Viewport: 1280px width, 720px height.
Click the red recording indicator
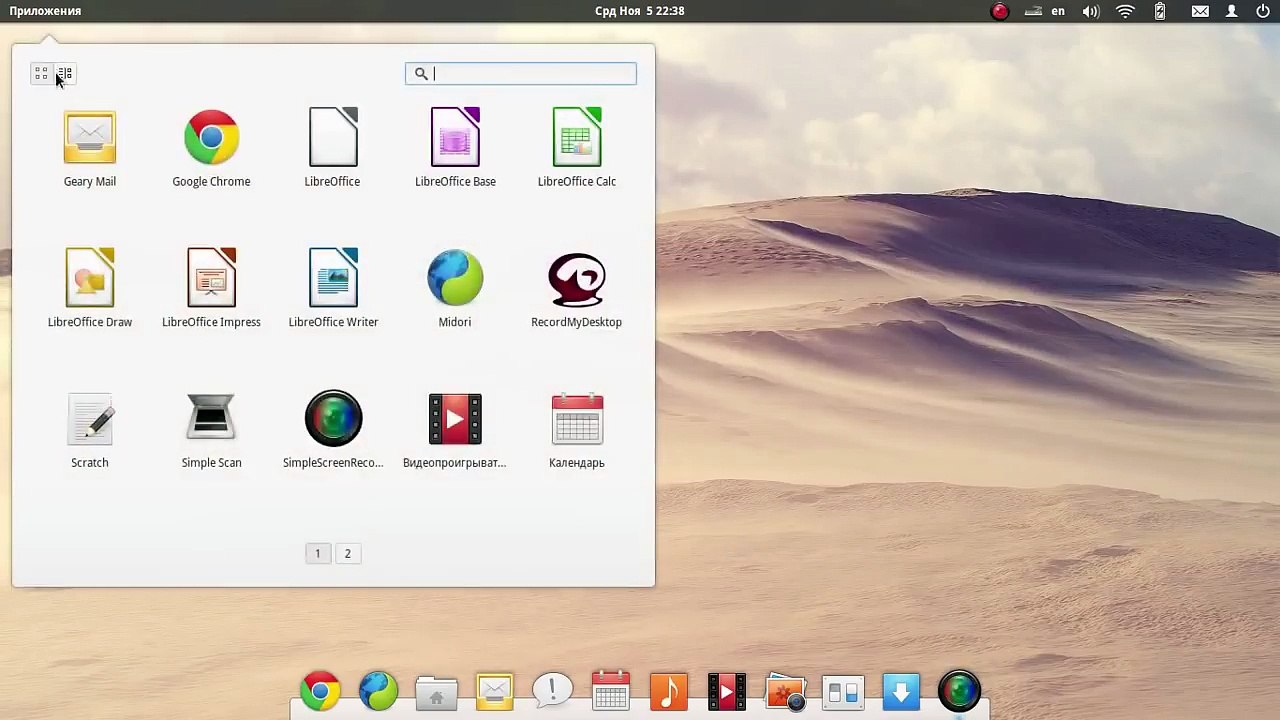point(1000,11)
